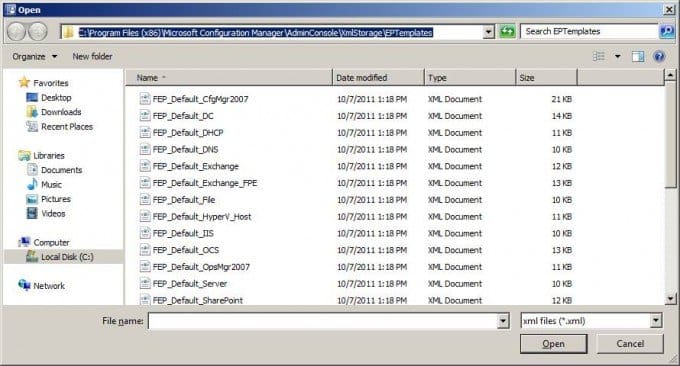Click the XML icon of FEP_Default_Exchange
680x366 pixels.
(x=145, y=166)
